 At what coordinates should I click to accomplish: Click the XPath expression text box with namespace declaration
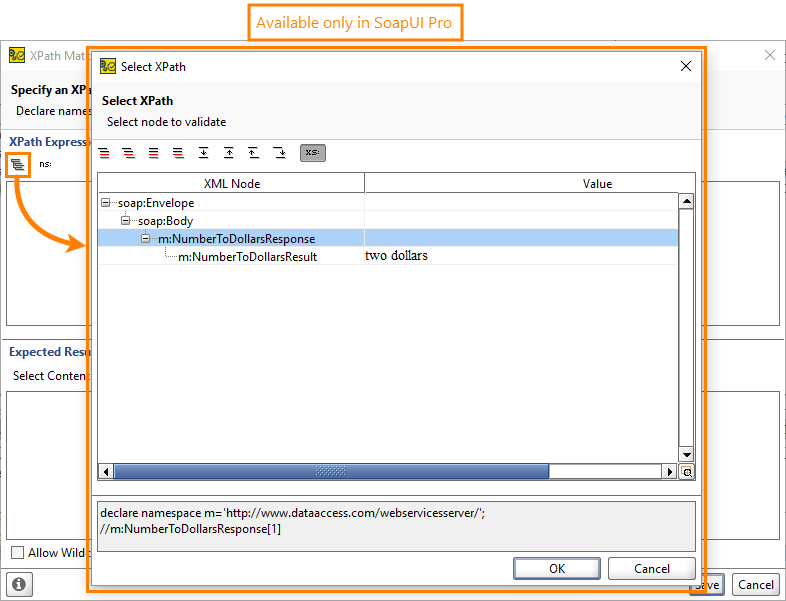[x=397, y=526]
